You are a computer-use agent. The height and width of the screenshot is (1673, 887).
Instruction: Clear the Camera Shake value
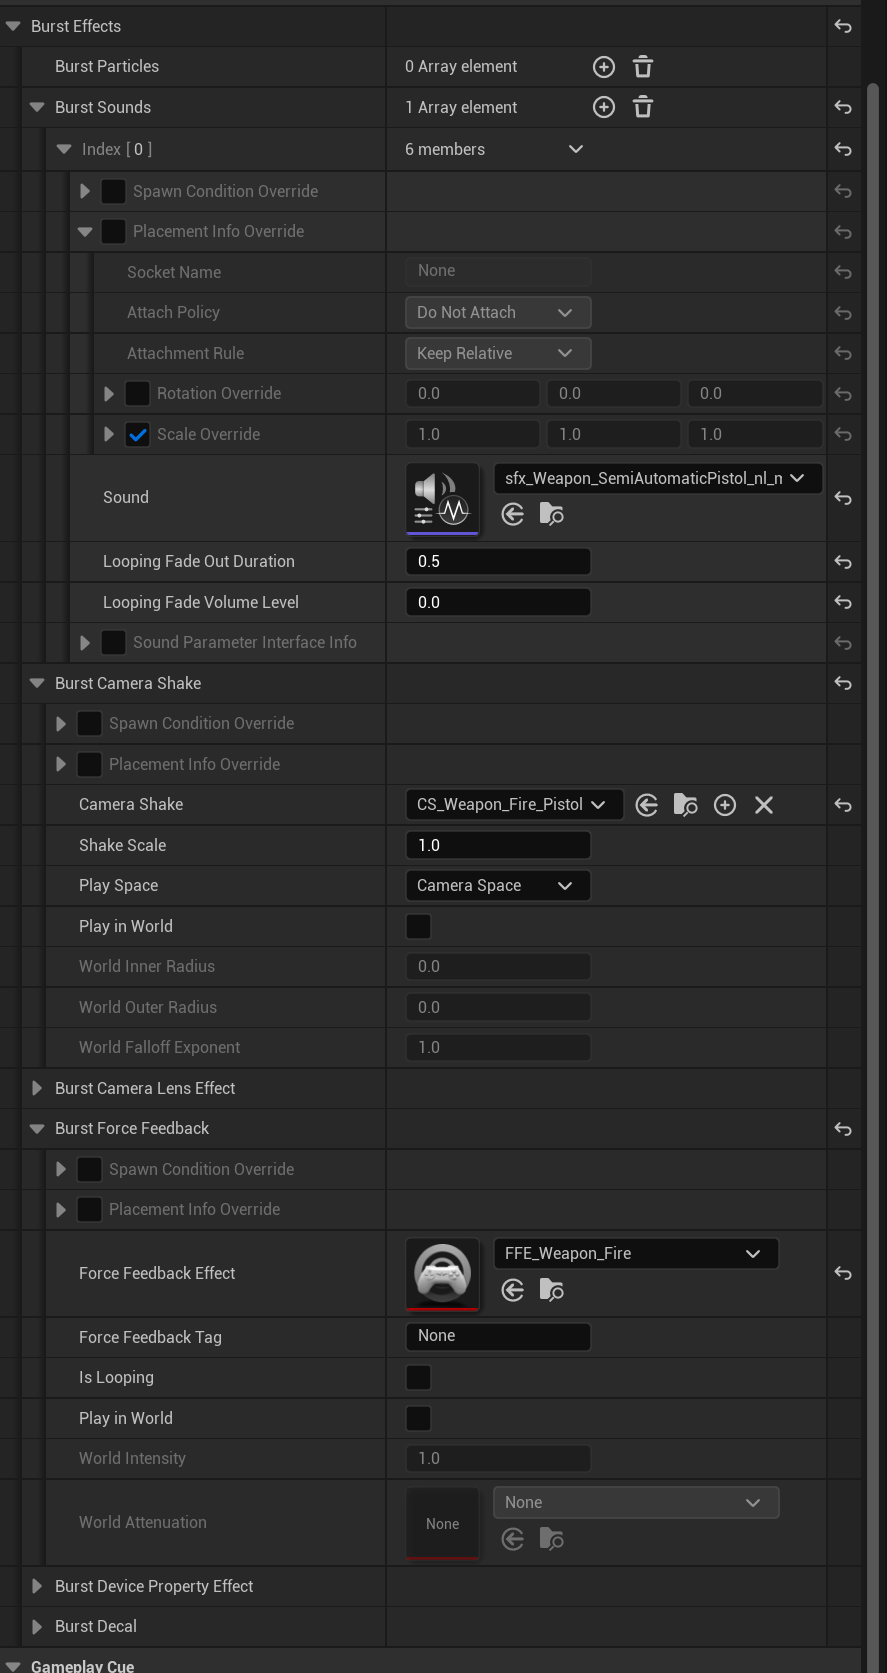pyautogui.click(x=764, y=805)
